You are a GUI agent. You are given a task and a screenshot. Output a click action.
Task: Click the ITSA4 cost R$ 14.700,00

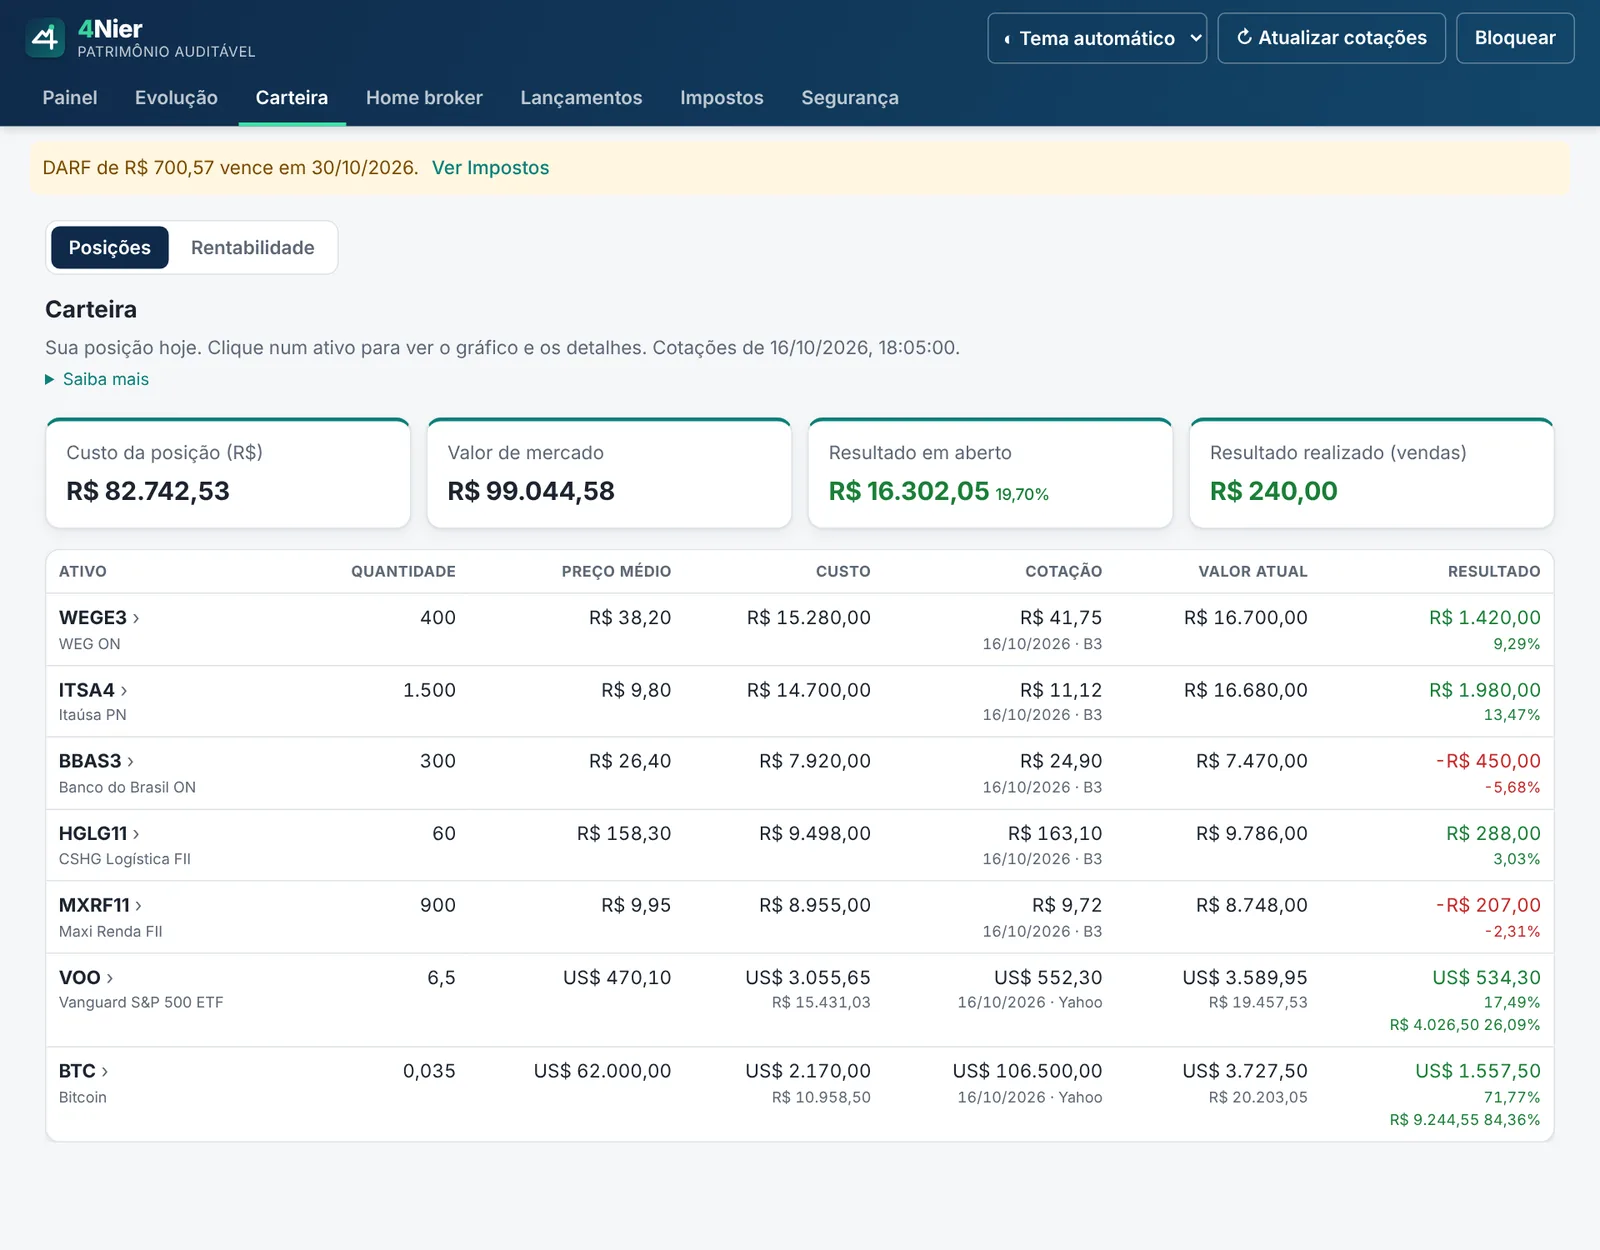tap(809, 690)
